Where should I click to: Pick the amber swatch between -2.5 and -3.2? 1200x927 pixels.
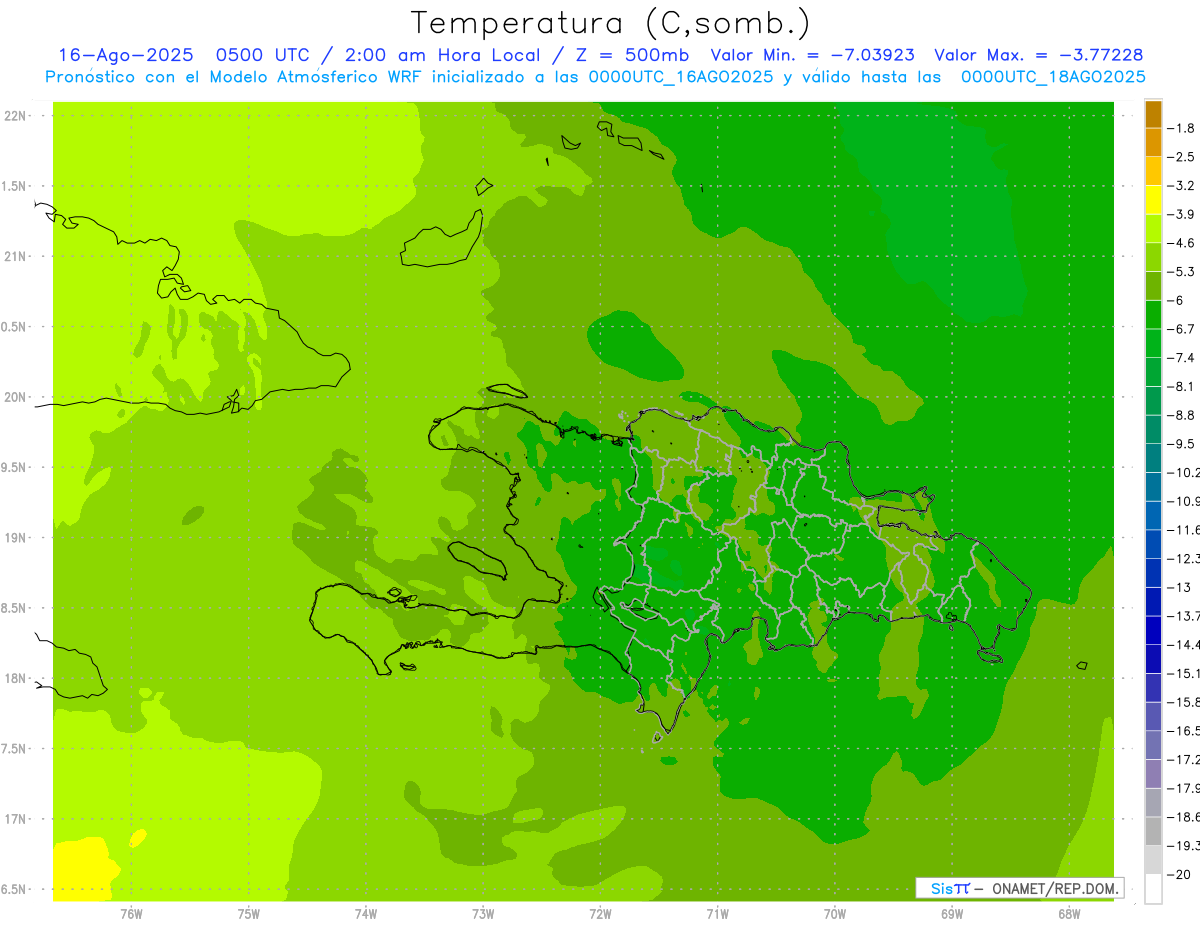(1153, 171)
